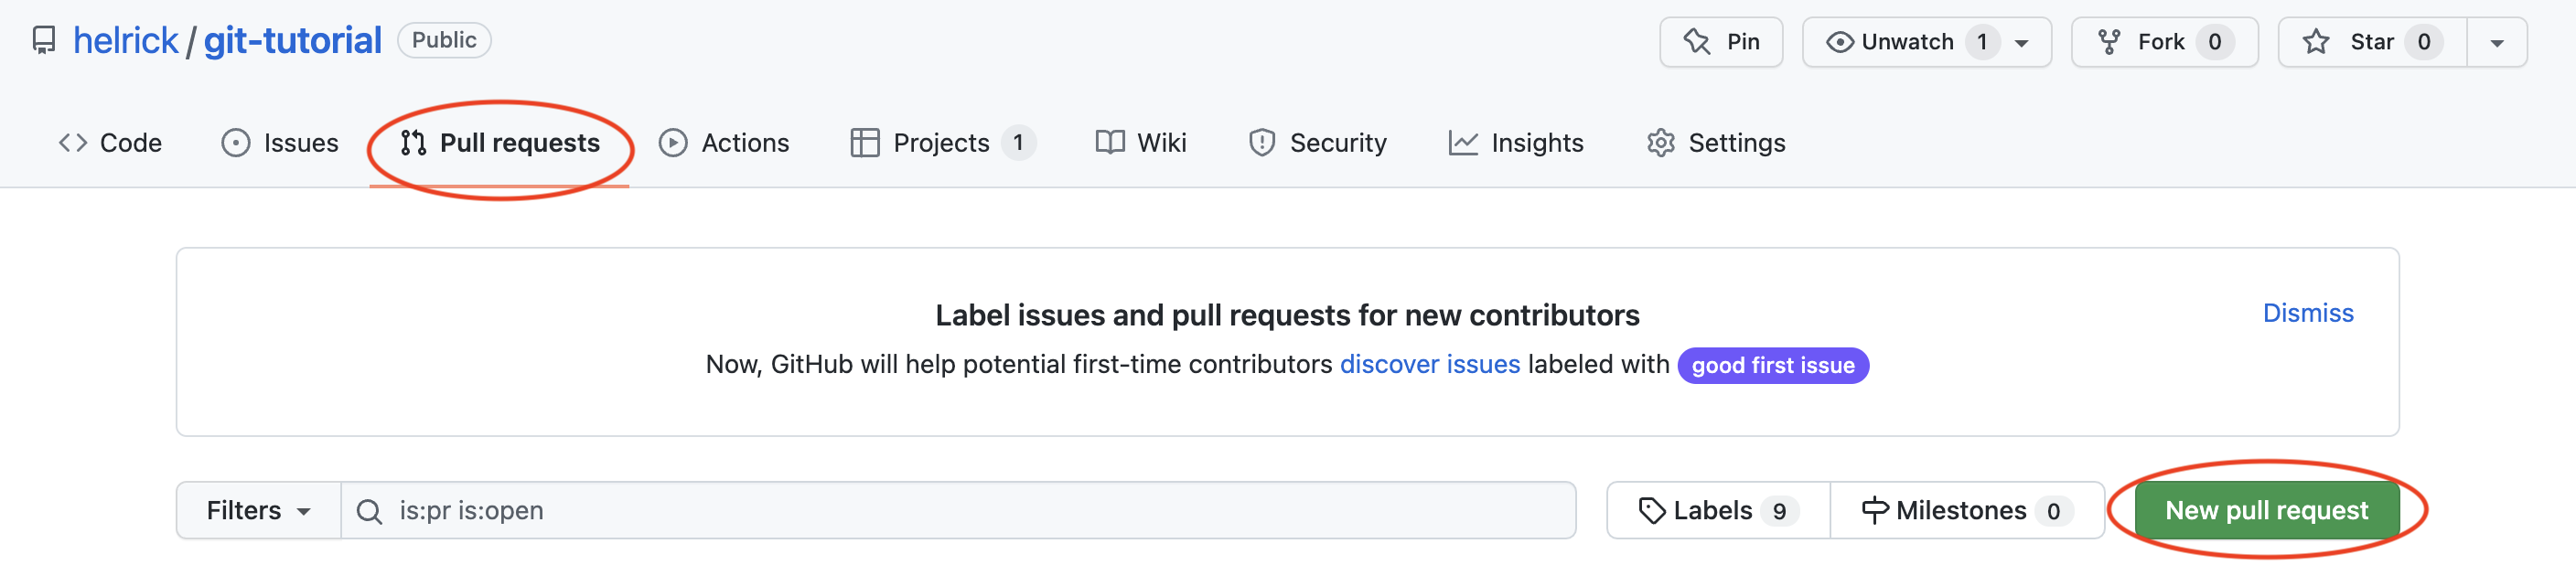This screenshot has height=565, width=2576.
Task: Open the Labels list
Action: tap(1717, 511)
